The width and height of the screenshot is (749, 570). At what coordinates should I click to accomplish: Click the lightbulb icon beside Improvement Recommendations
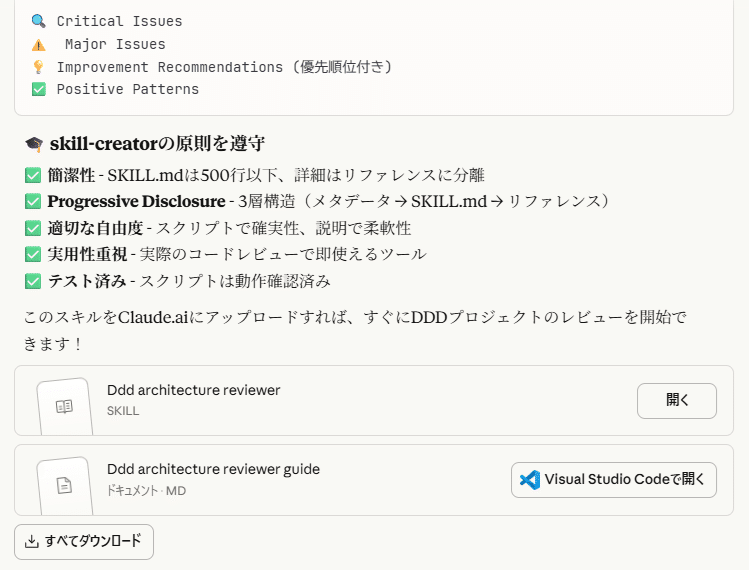[38, 67]
